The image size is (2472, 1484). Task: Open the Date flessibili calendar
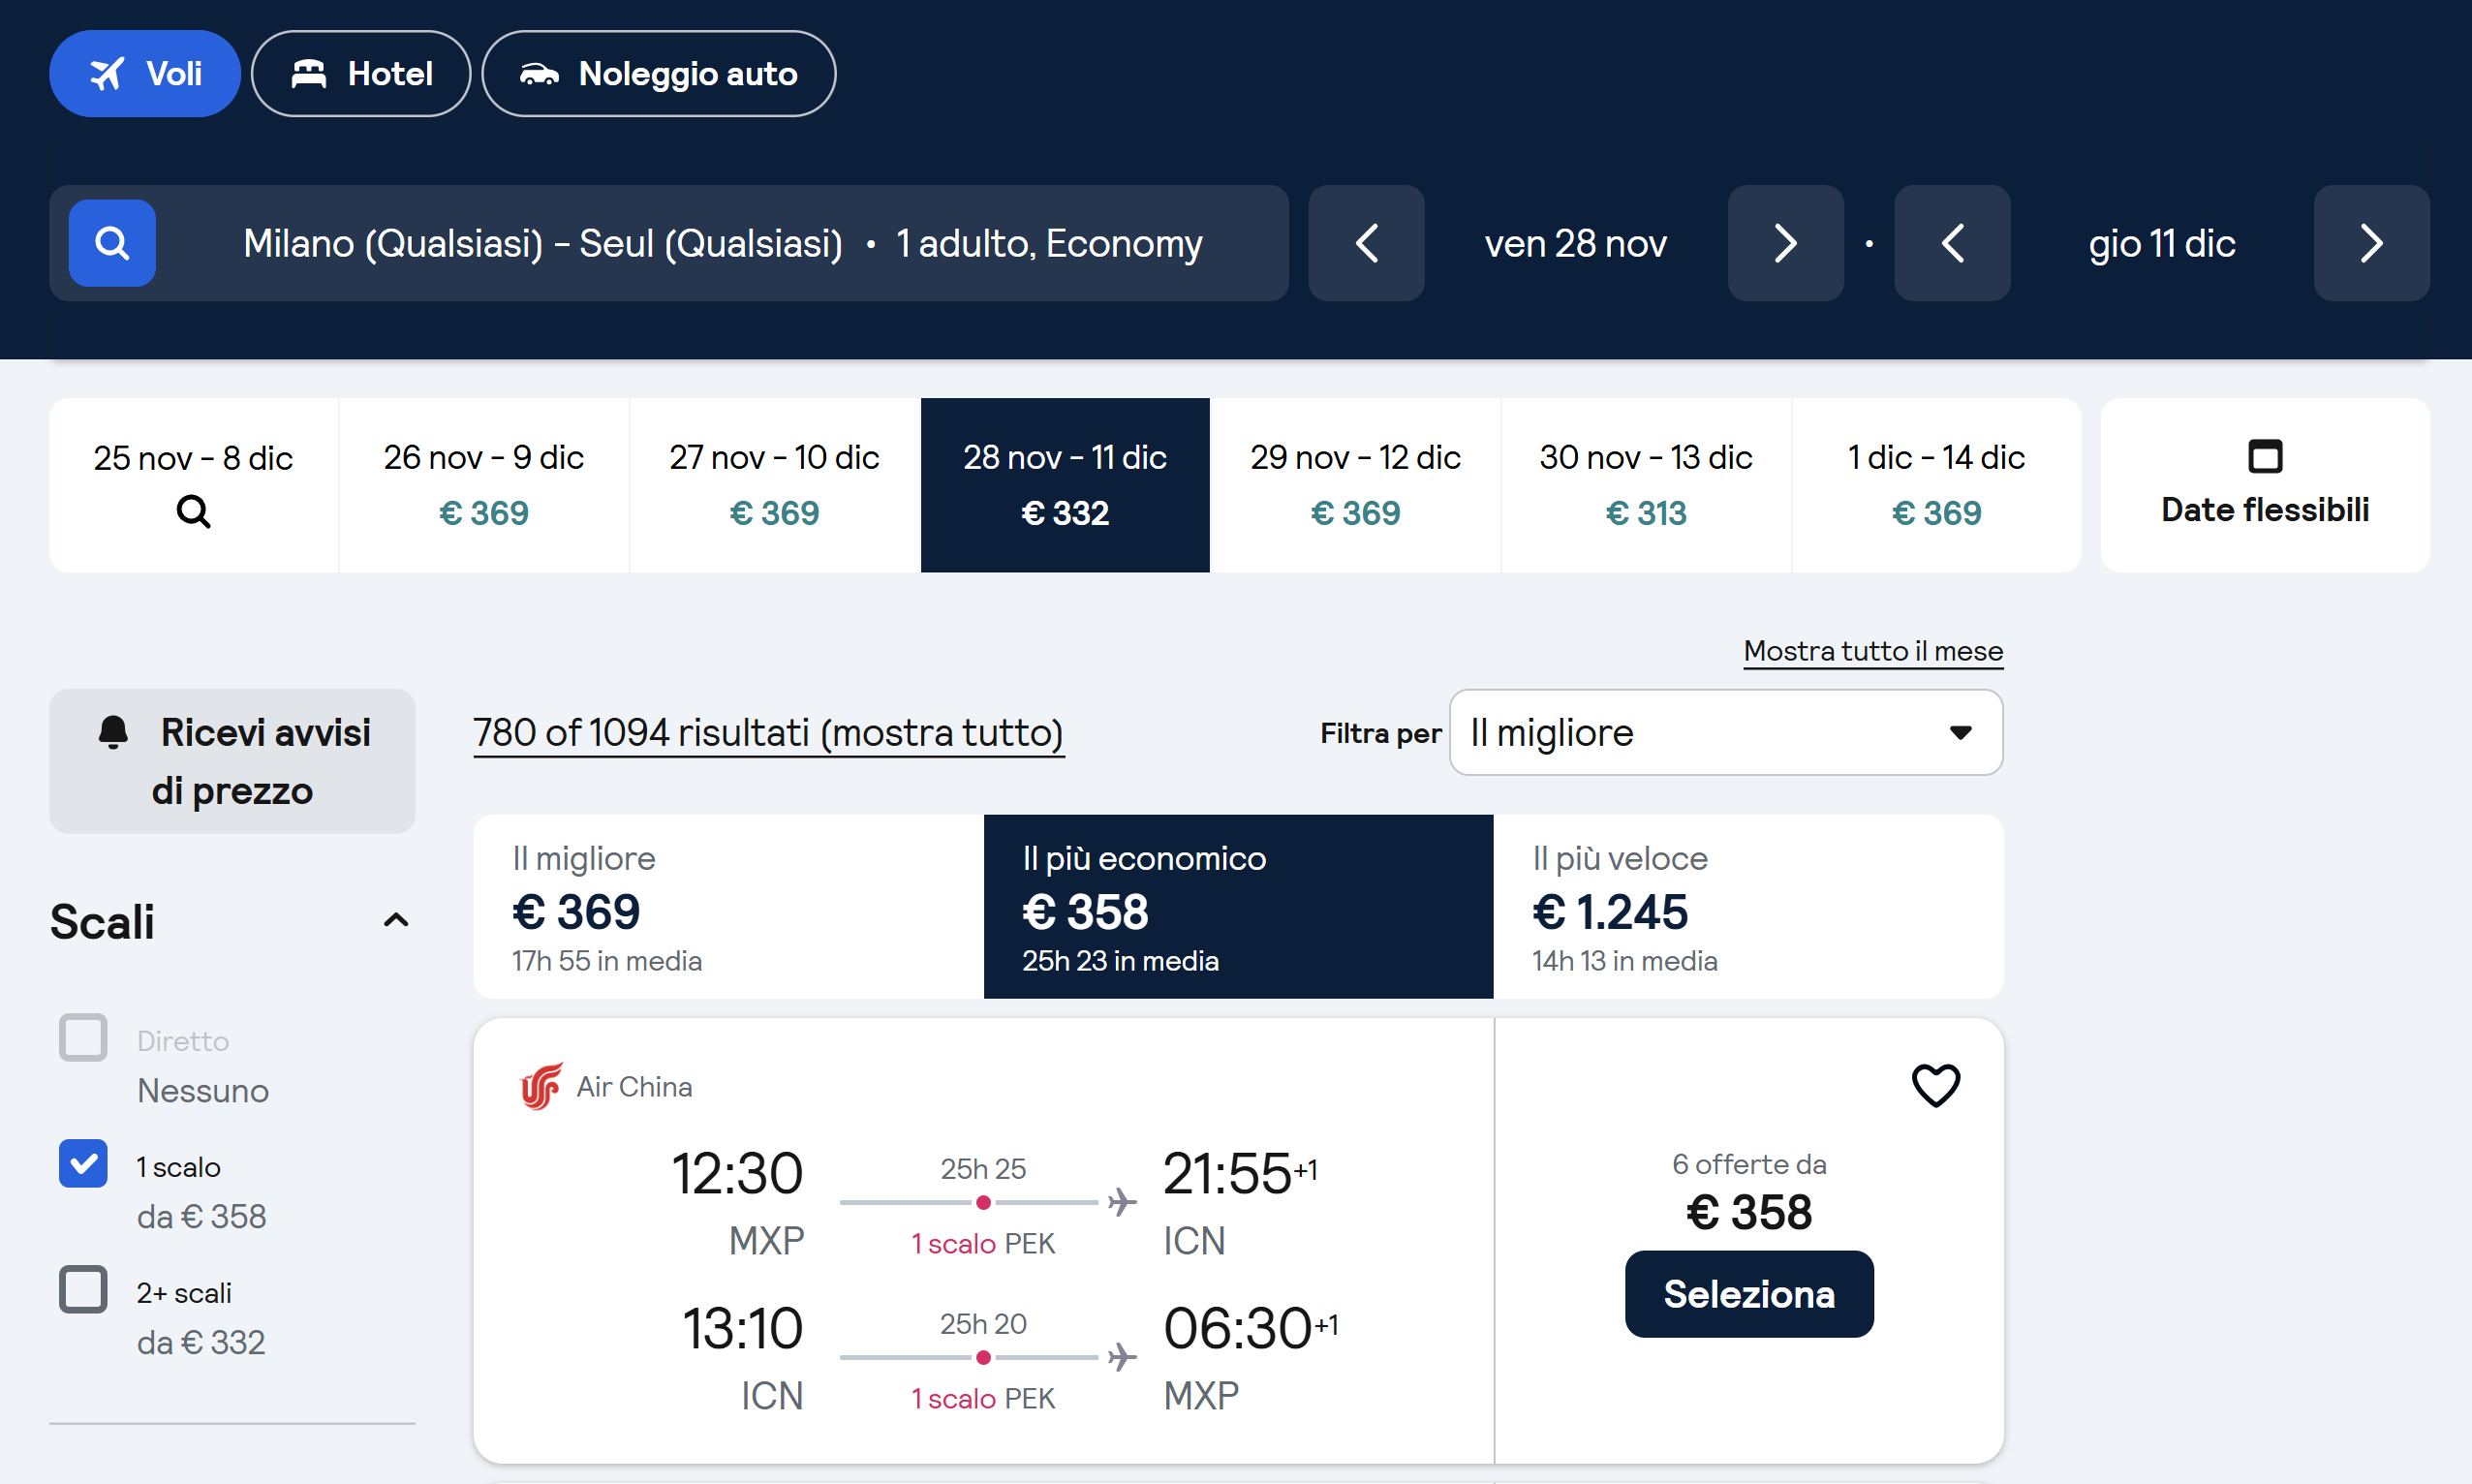click(2264, 486)
